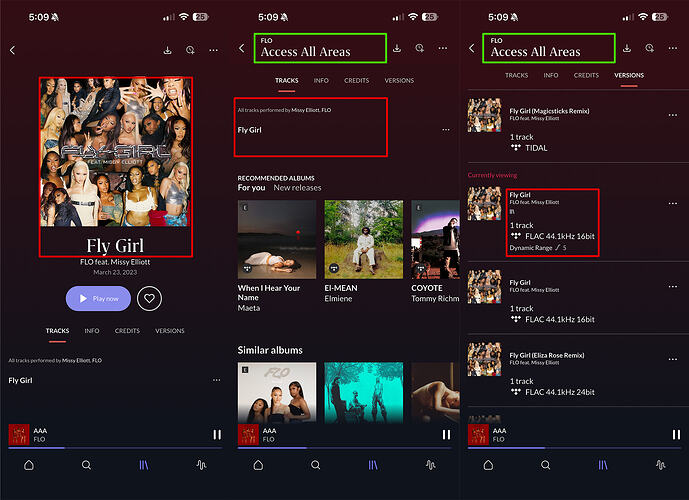The height and width of the screenshot is (500, 689).
Task: Open the top three-dot menu on the left screen
Action: 214,50
